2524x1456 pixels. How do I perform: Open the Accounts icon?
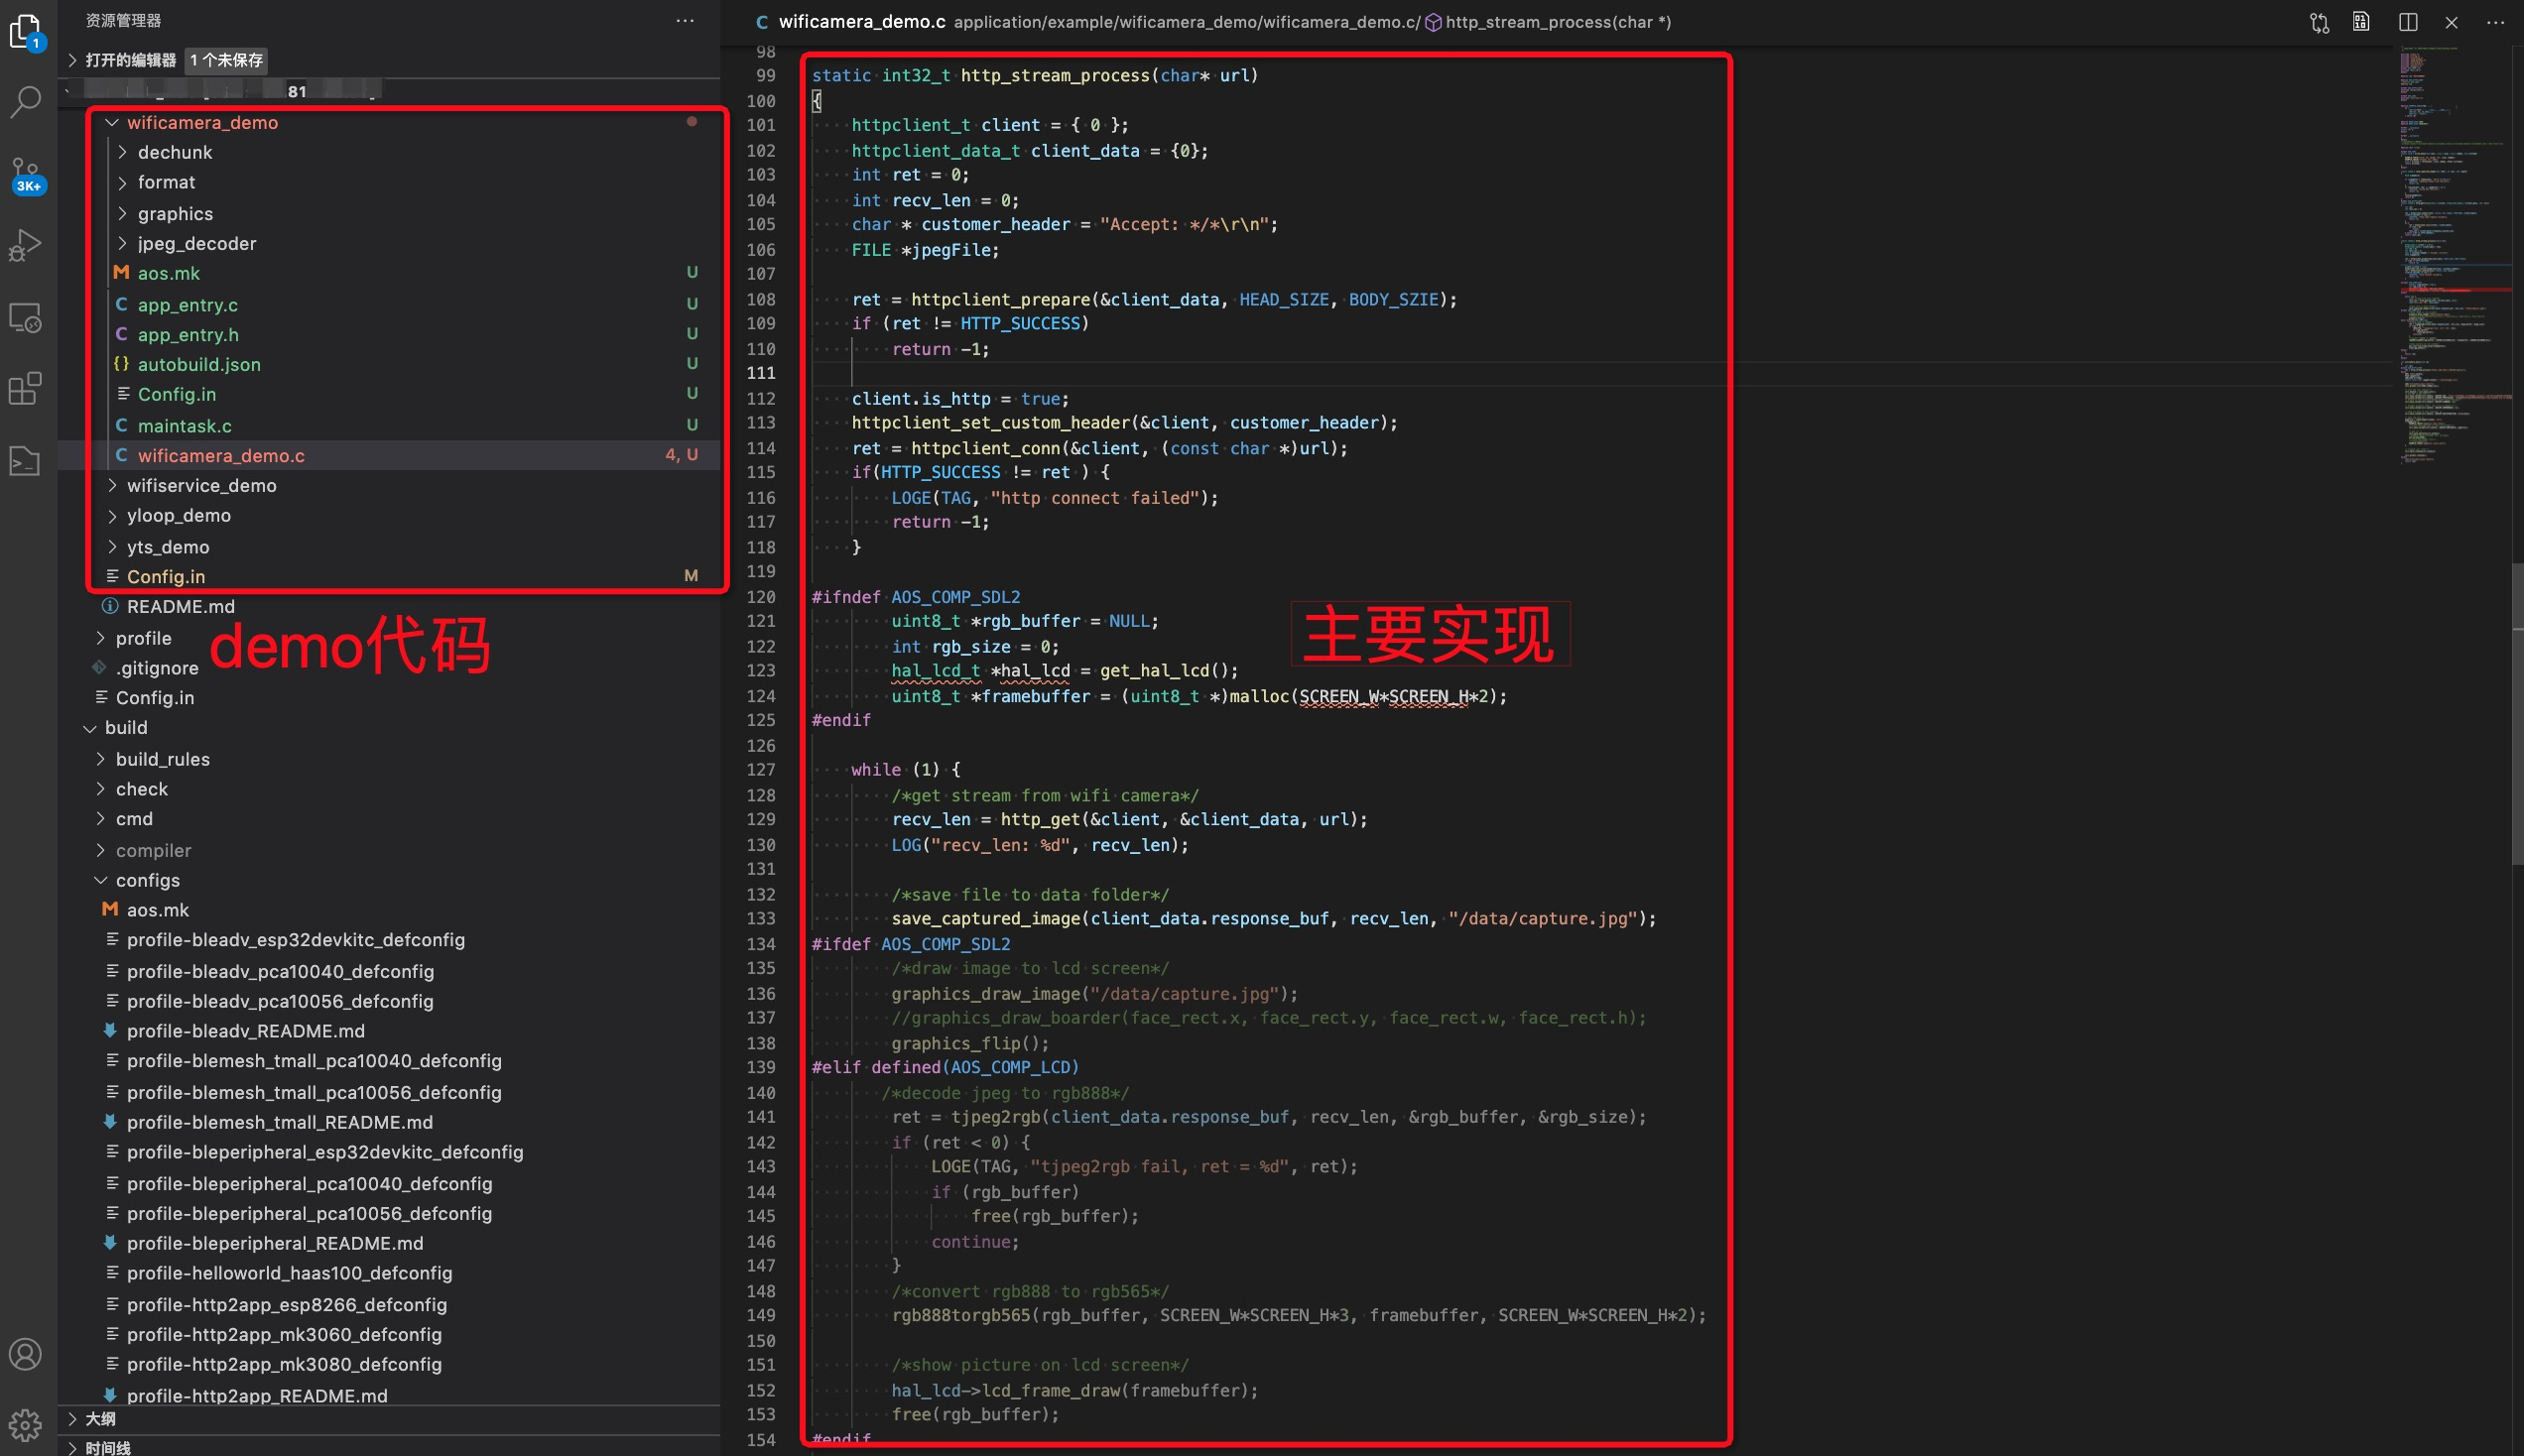coord(26,1354)
